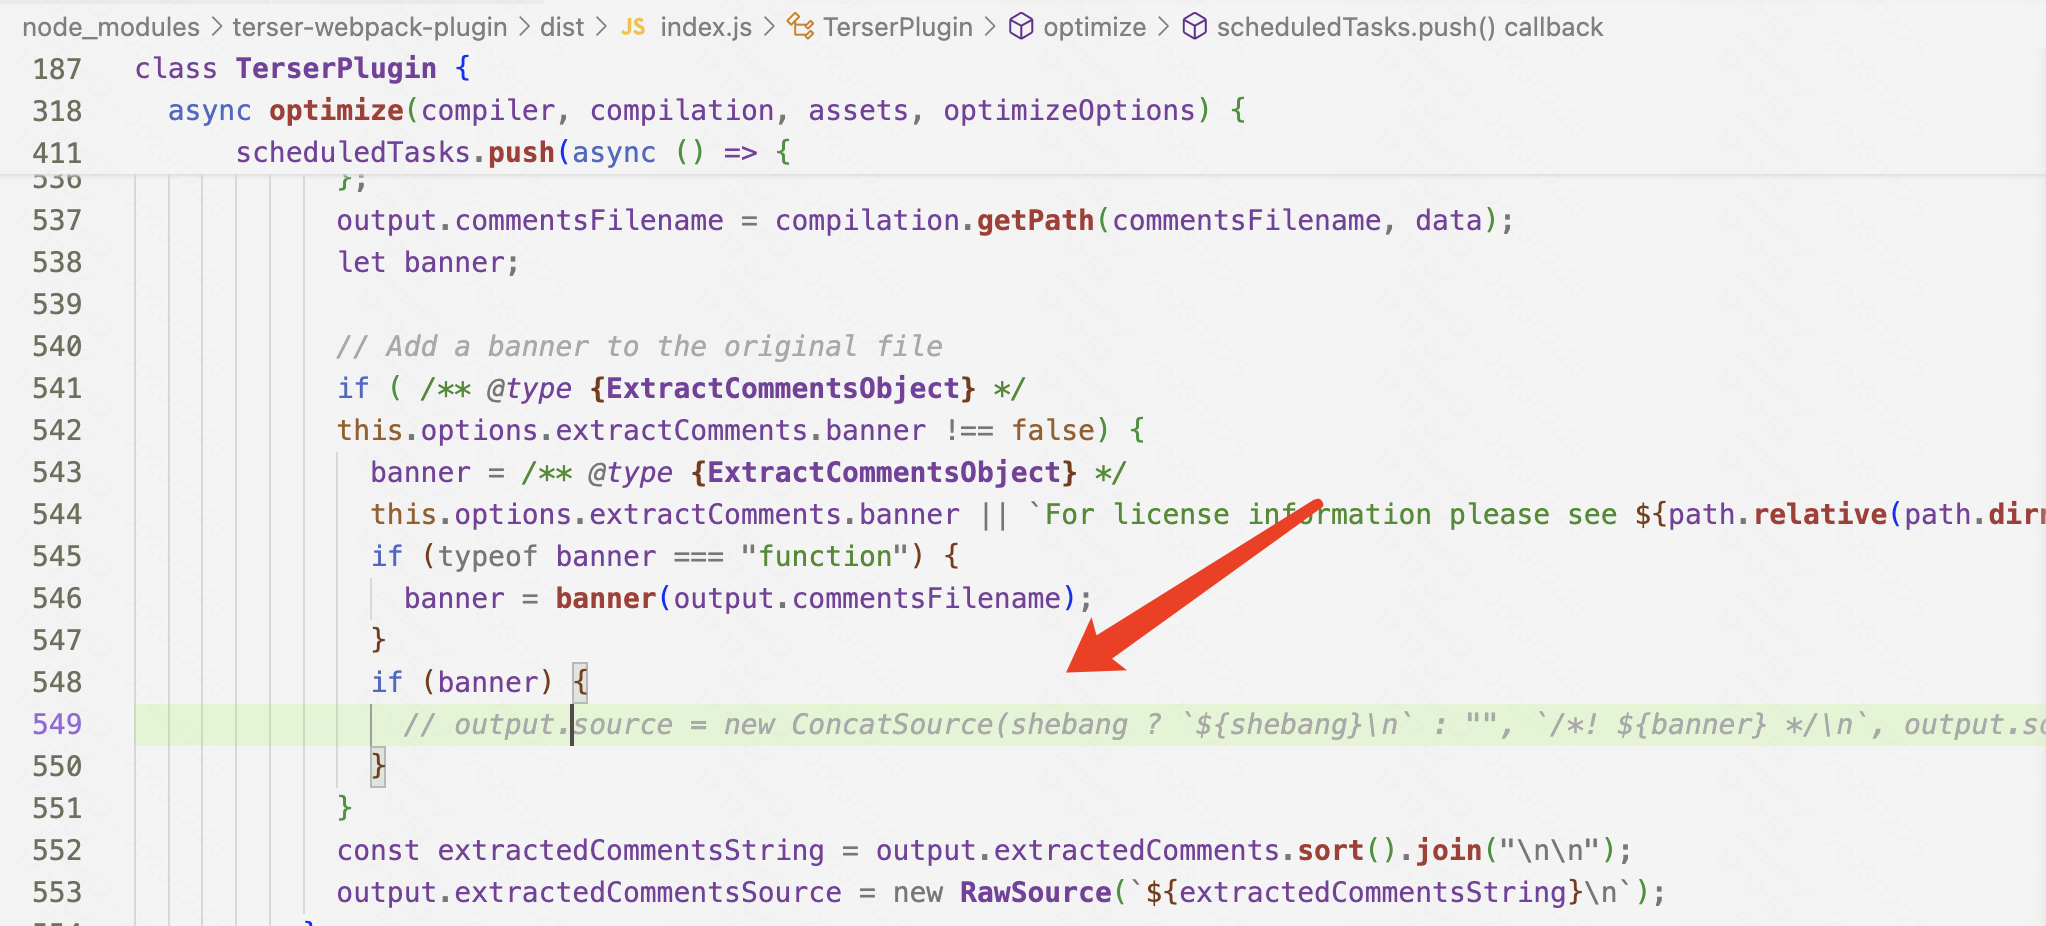Click the optimize method cube icon

pos(1021,27)
